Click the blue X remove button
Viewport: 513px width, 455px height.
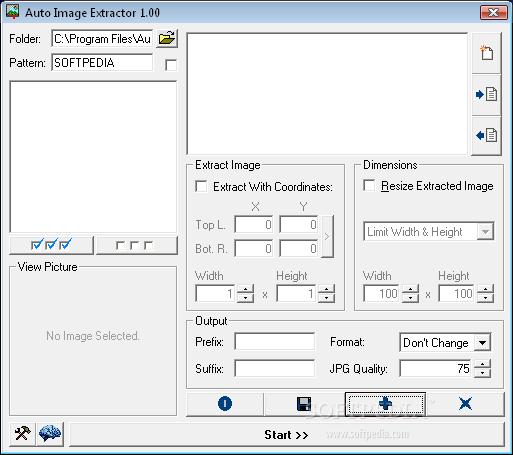click(x=465, y=404)
